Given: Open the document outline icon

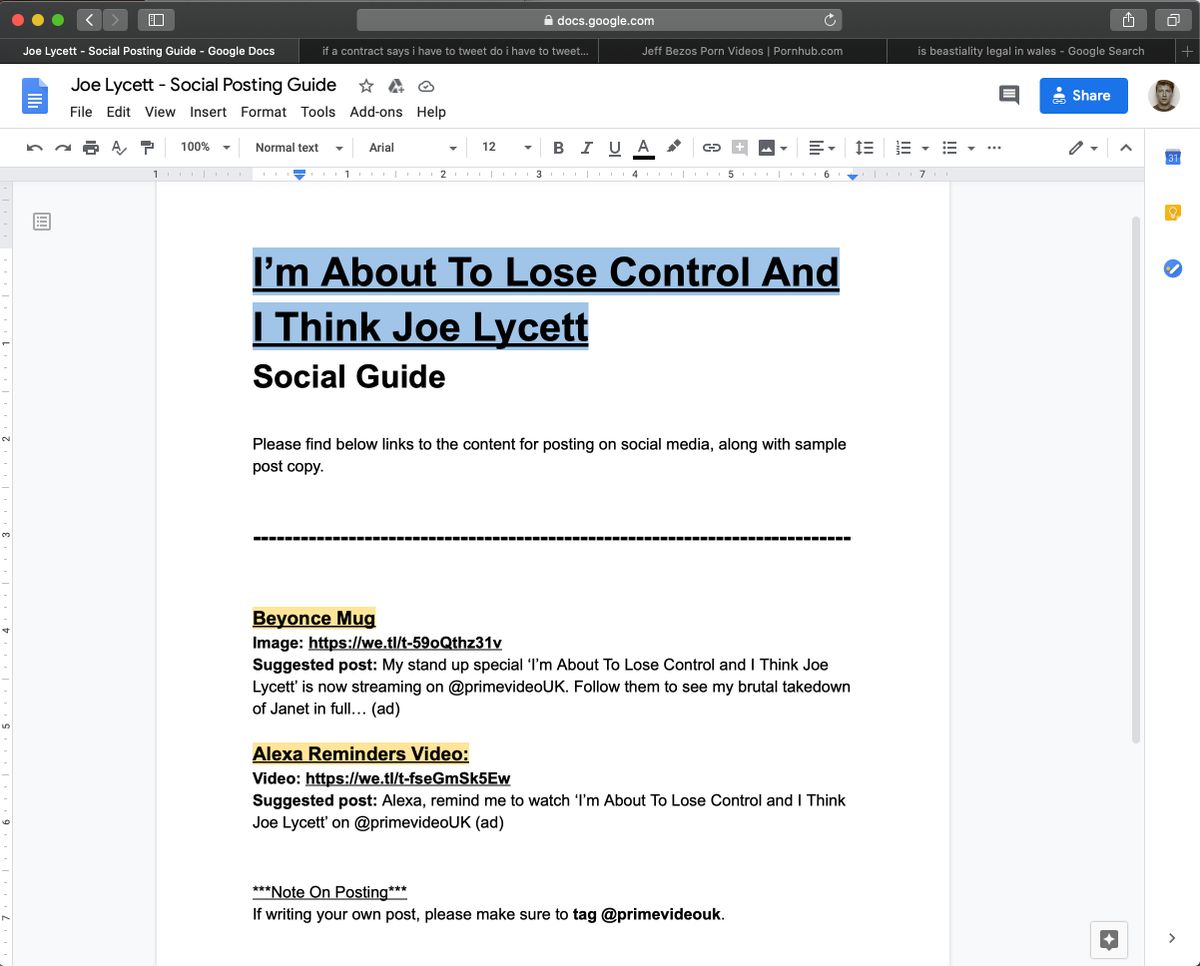Looking at the screenshot, I should click(42, 221).
